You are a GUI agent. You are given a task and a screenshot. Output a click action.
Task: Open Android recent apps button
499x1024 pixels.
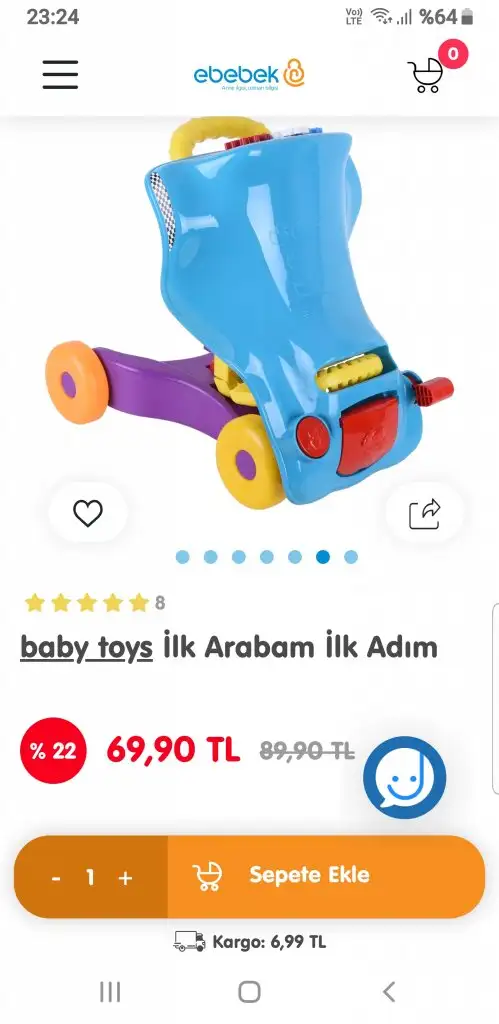[110, 991]
